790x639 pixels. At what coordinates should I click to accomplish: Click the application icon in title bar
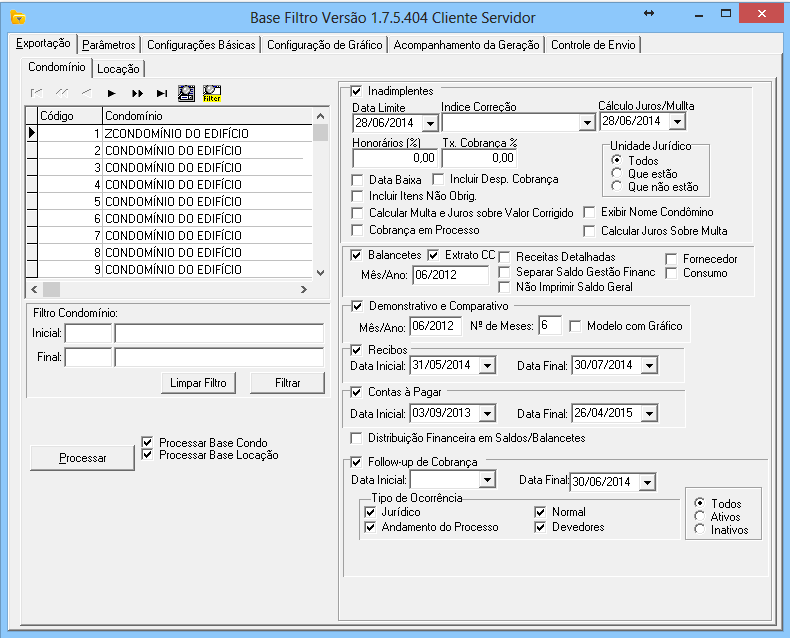(17, 17)
